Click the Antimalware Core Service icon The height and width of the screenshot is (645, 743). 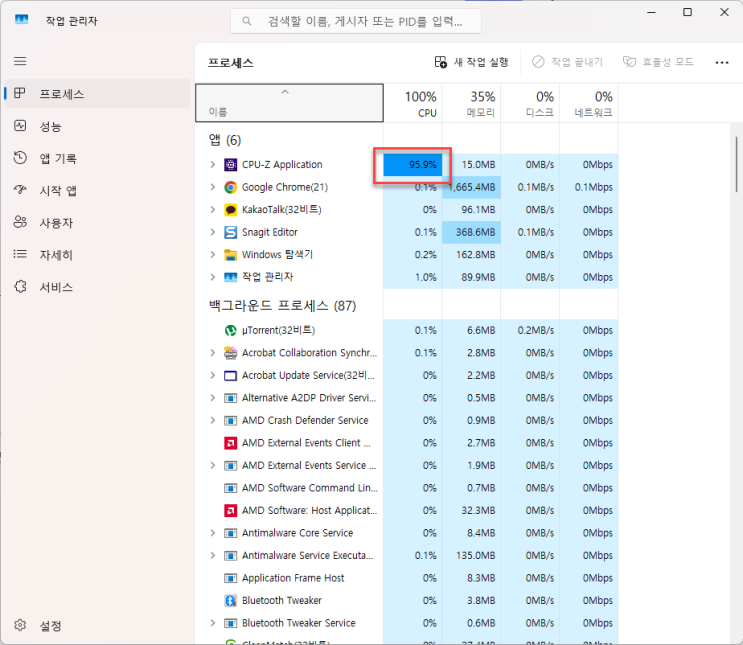(230, 533)
